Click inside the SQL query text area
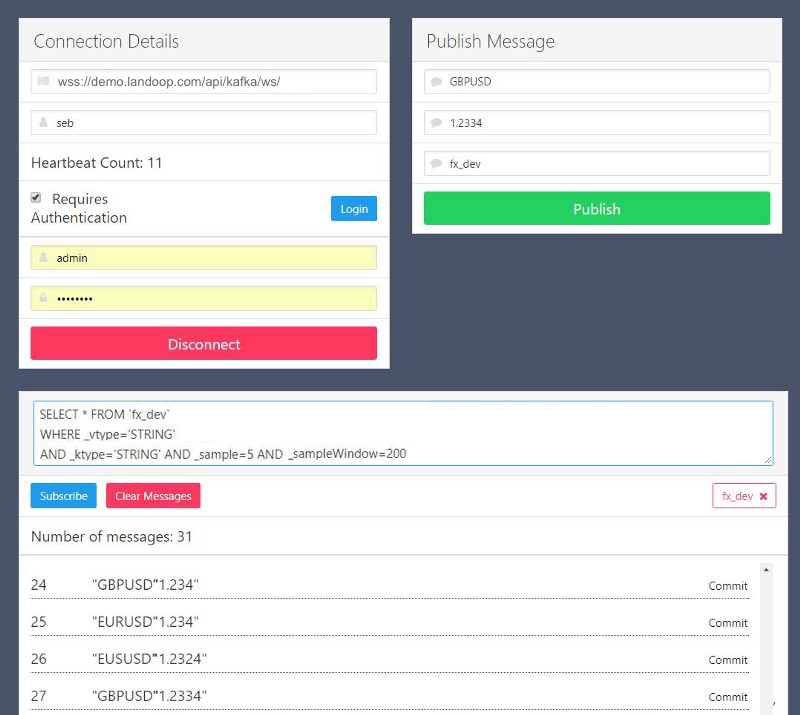The height and width of the screenshot is (715, 800). [x=400, y=432]
